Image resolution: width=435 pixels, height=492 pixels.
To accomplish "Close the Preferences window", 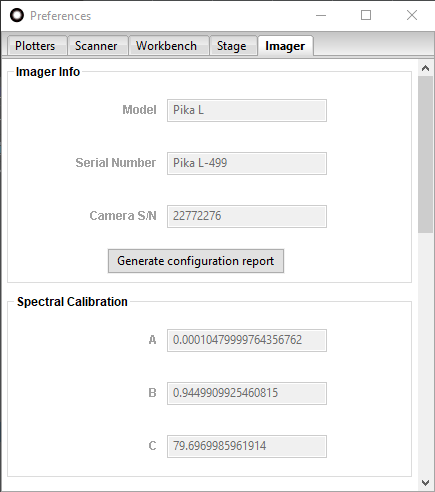I will [x=412, y=15].
